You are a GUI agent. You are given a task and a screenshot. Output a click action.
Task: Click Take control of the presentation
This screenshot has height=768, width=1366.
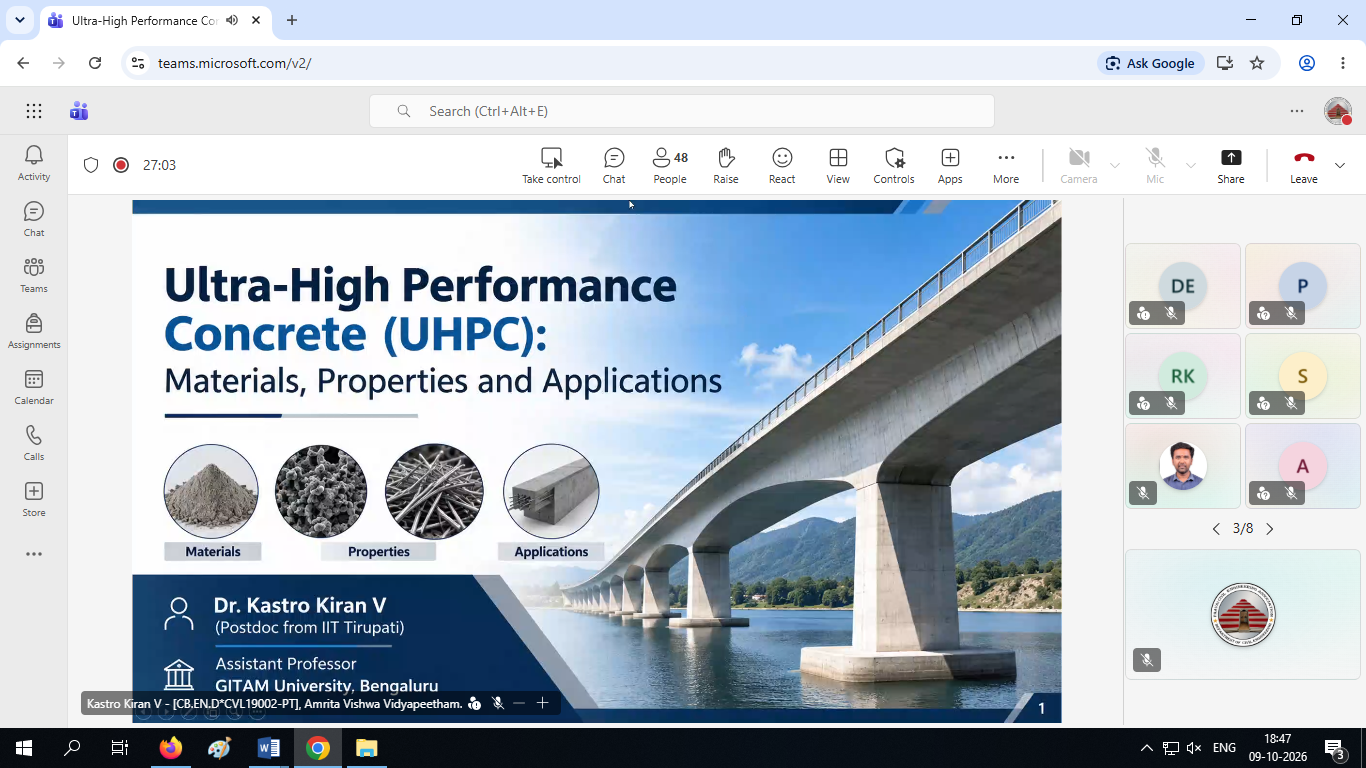tap(551, 165)
